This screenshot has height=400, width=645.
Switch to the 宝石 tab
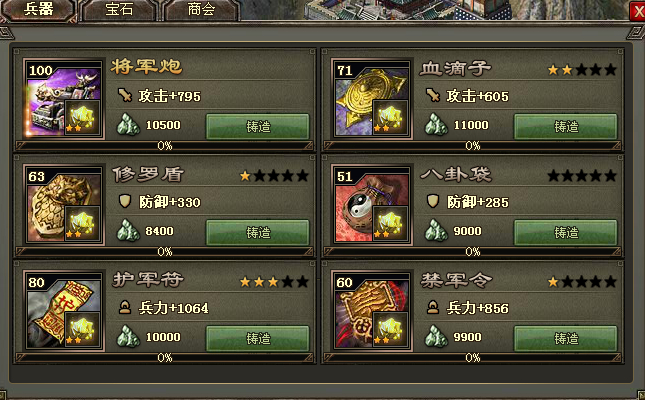pyautogui.click(x=119, y=9)
